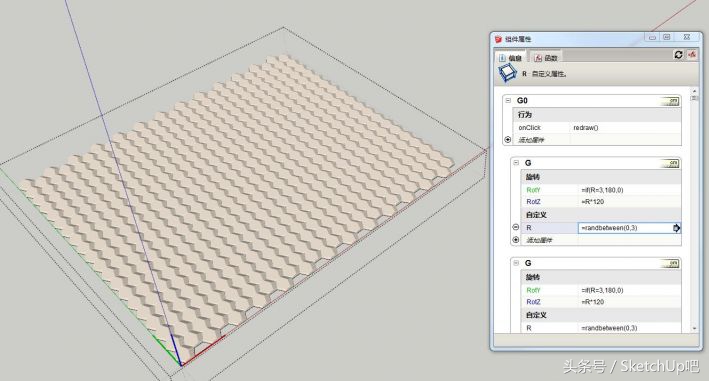Viewport: 709px width, 381px height.
Task: Click the plus icon to add attribute in G0
Action: click(x=508, y=140)
